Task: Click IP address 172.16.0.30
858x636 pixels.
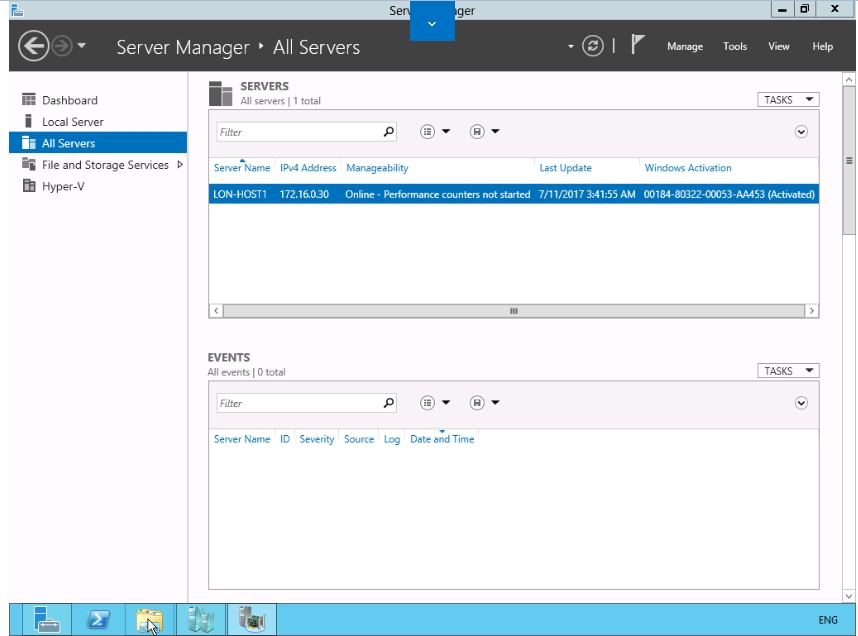Action: pos(304,194)
